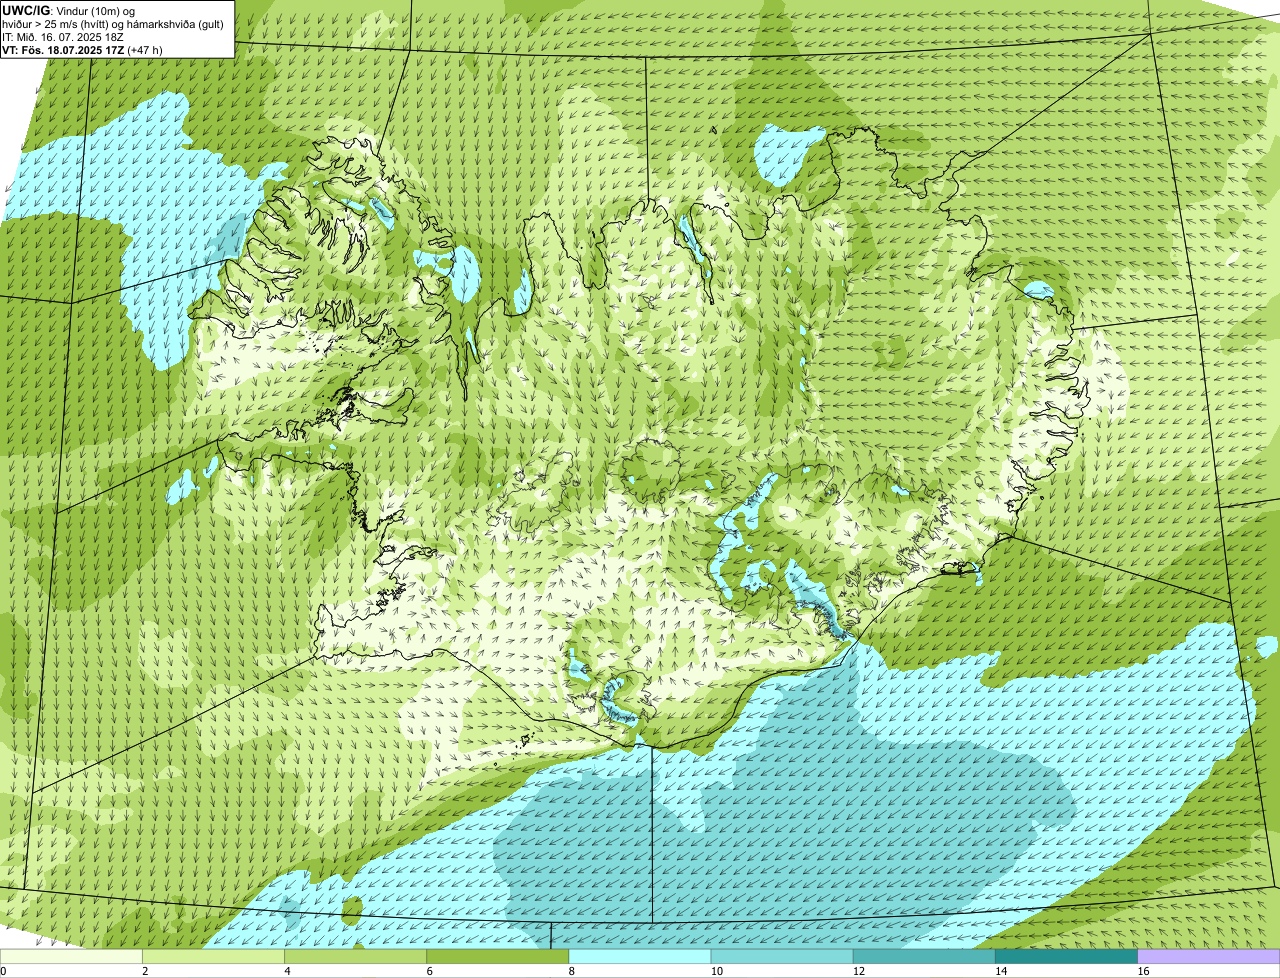Image resolution: width=1280 pixels, height=978 pixels.
Task: Click the 2–4 m/s light green legend segment
Action: click(213, 957)
